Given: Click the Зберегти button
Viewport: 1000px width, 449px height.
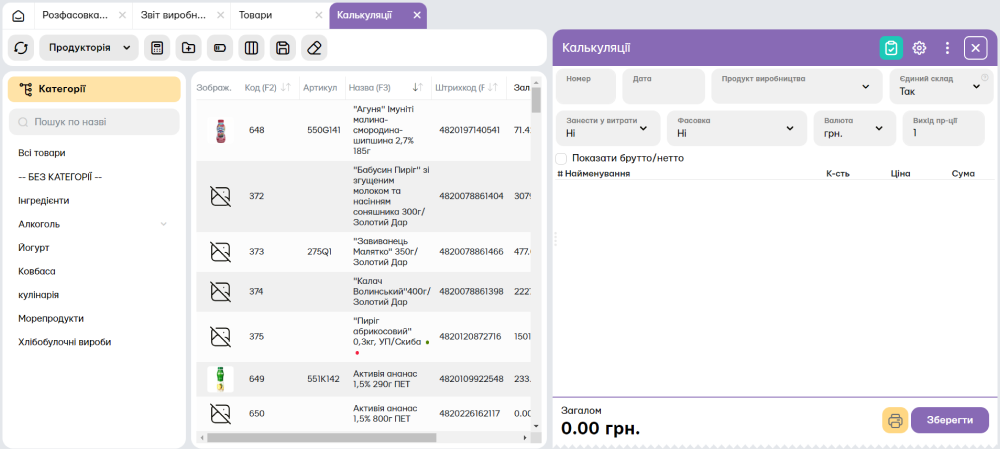Looking at the screenshot, I should 949,420.
